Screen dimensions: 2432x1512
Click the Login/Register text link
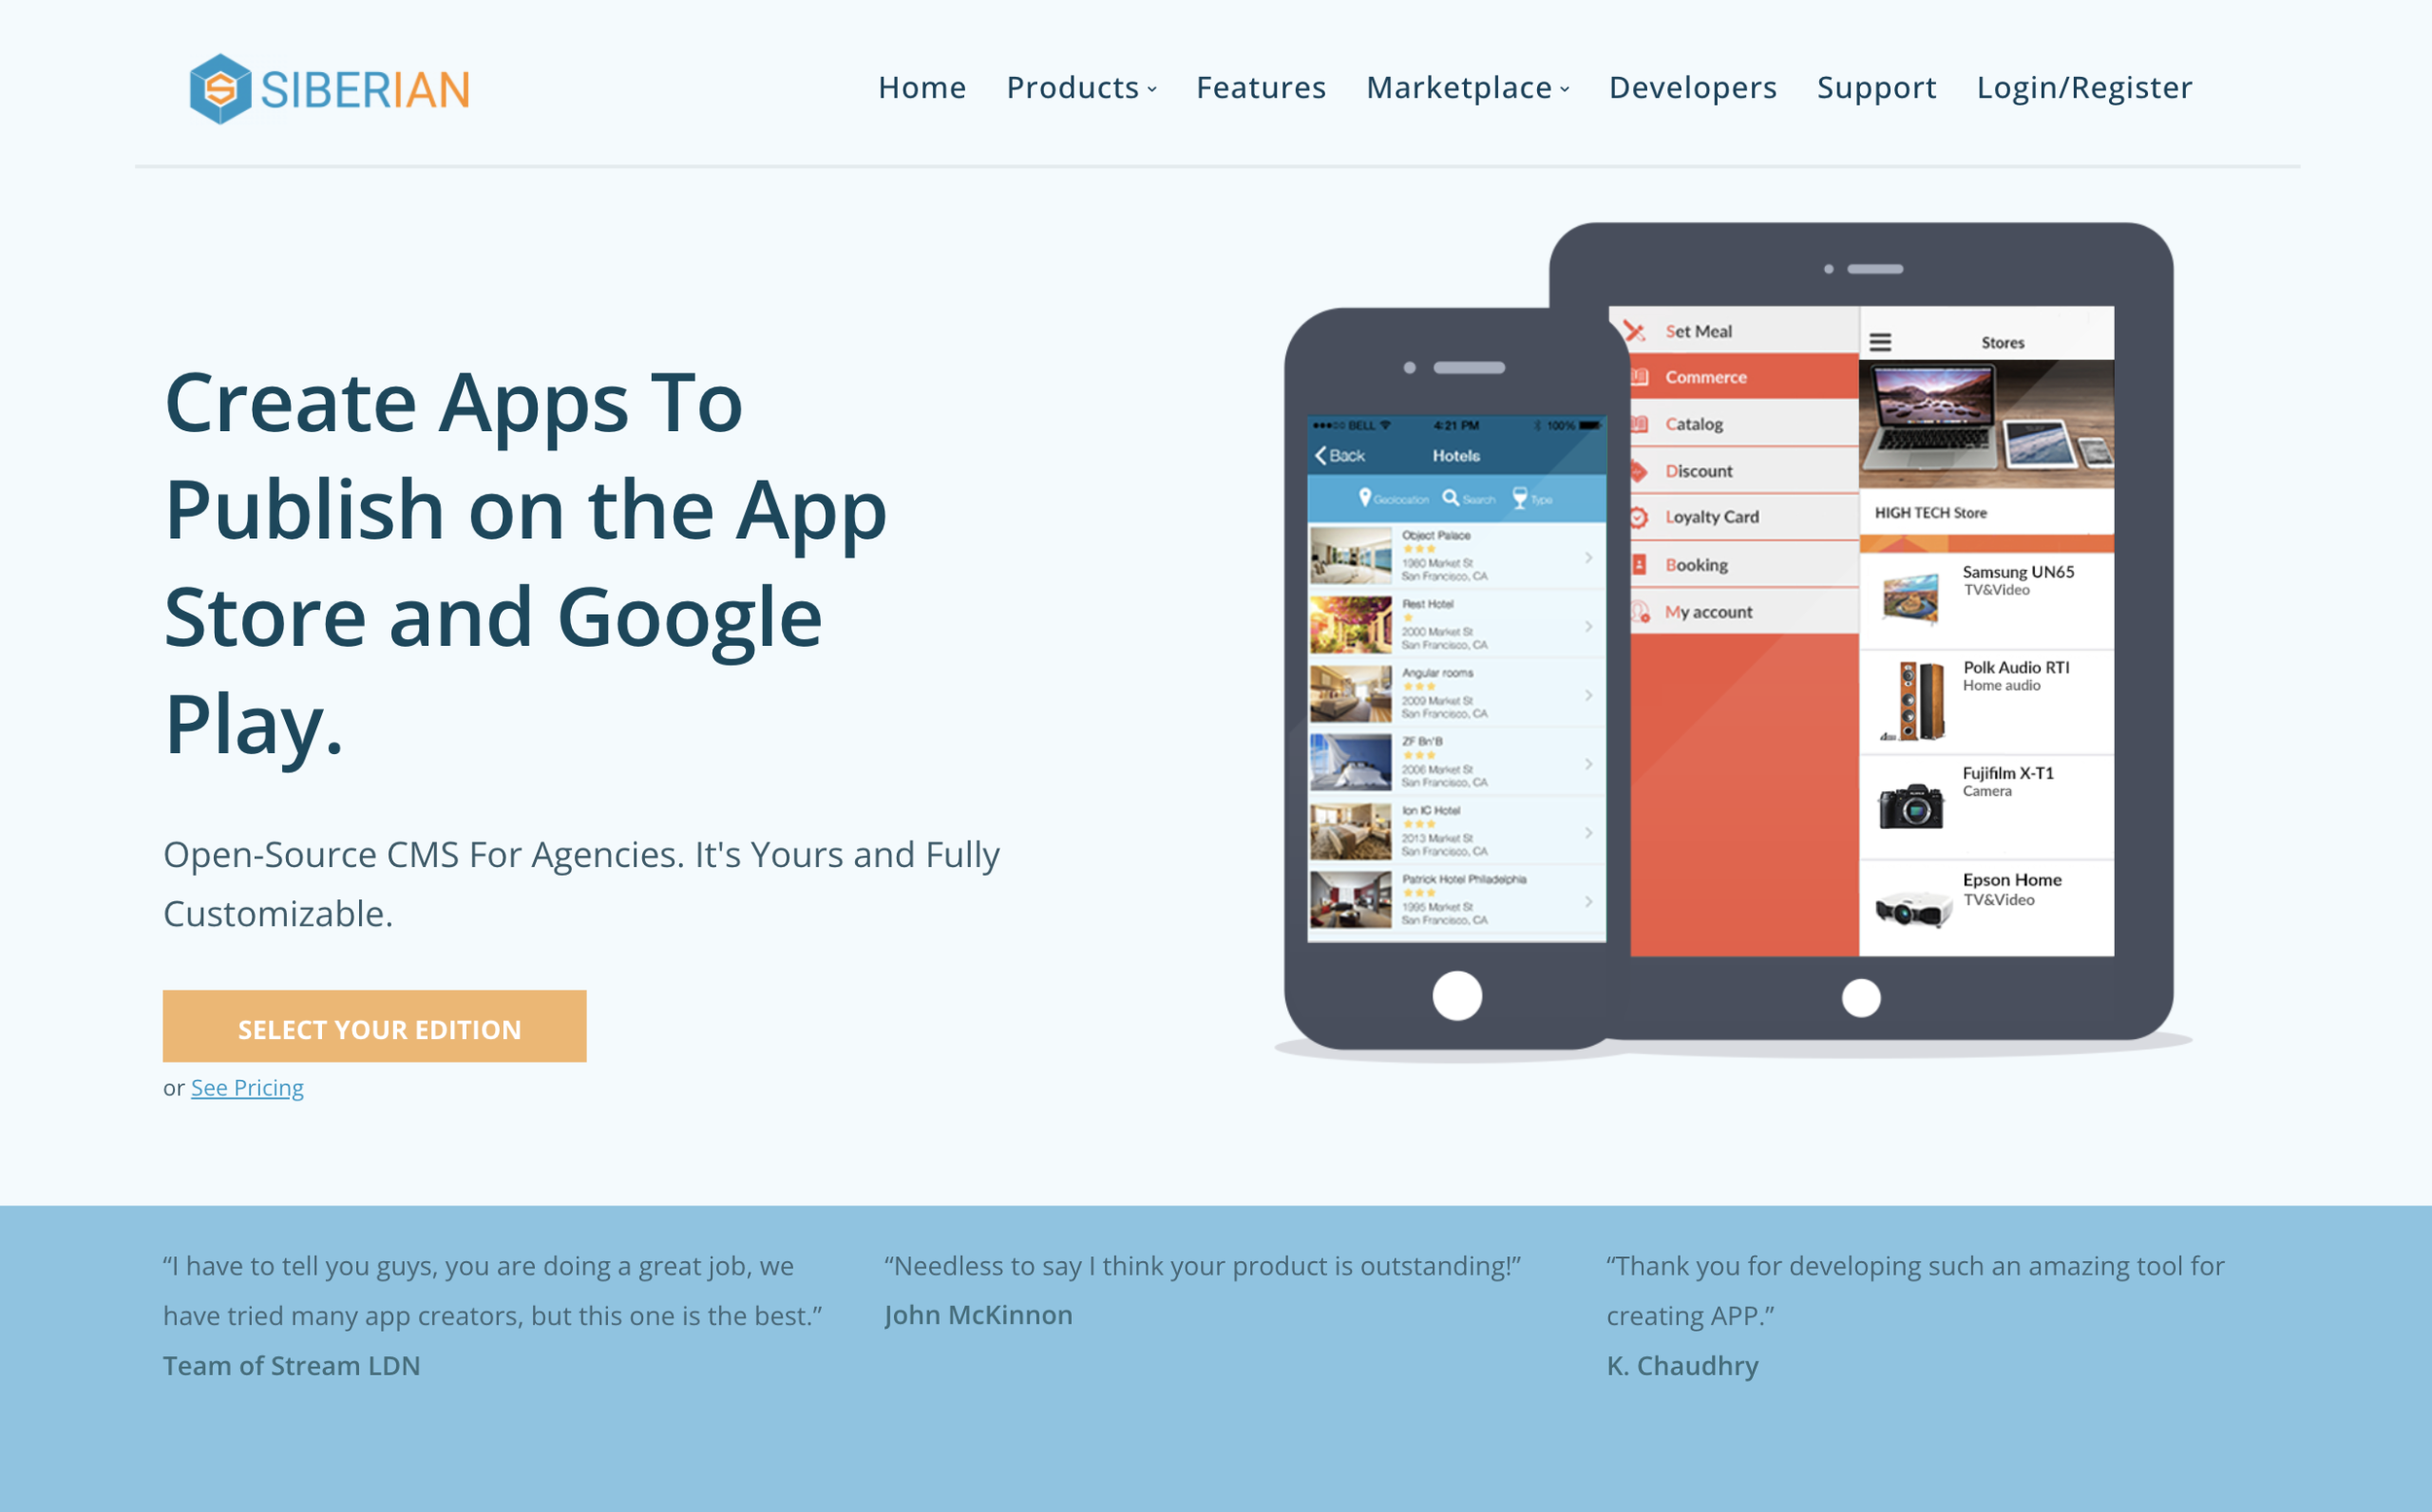click(2087, 85)
